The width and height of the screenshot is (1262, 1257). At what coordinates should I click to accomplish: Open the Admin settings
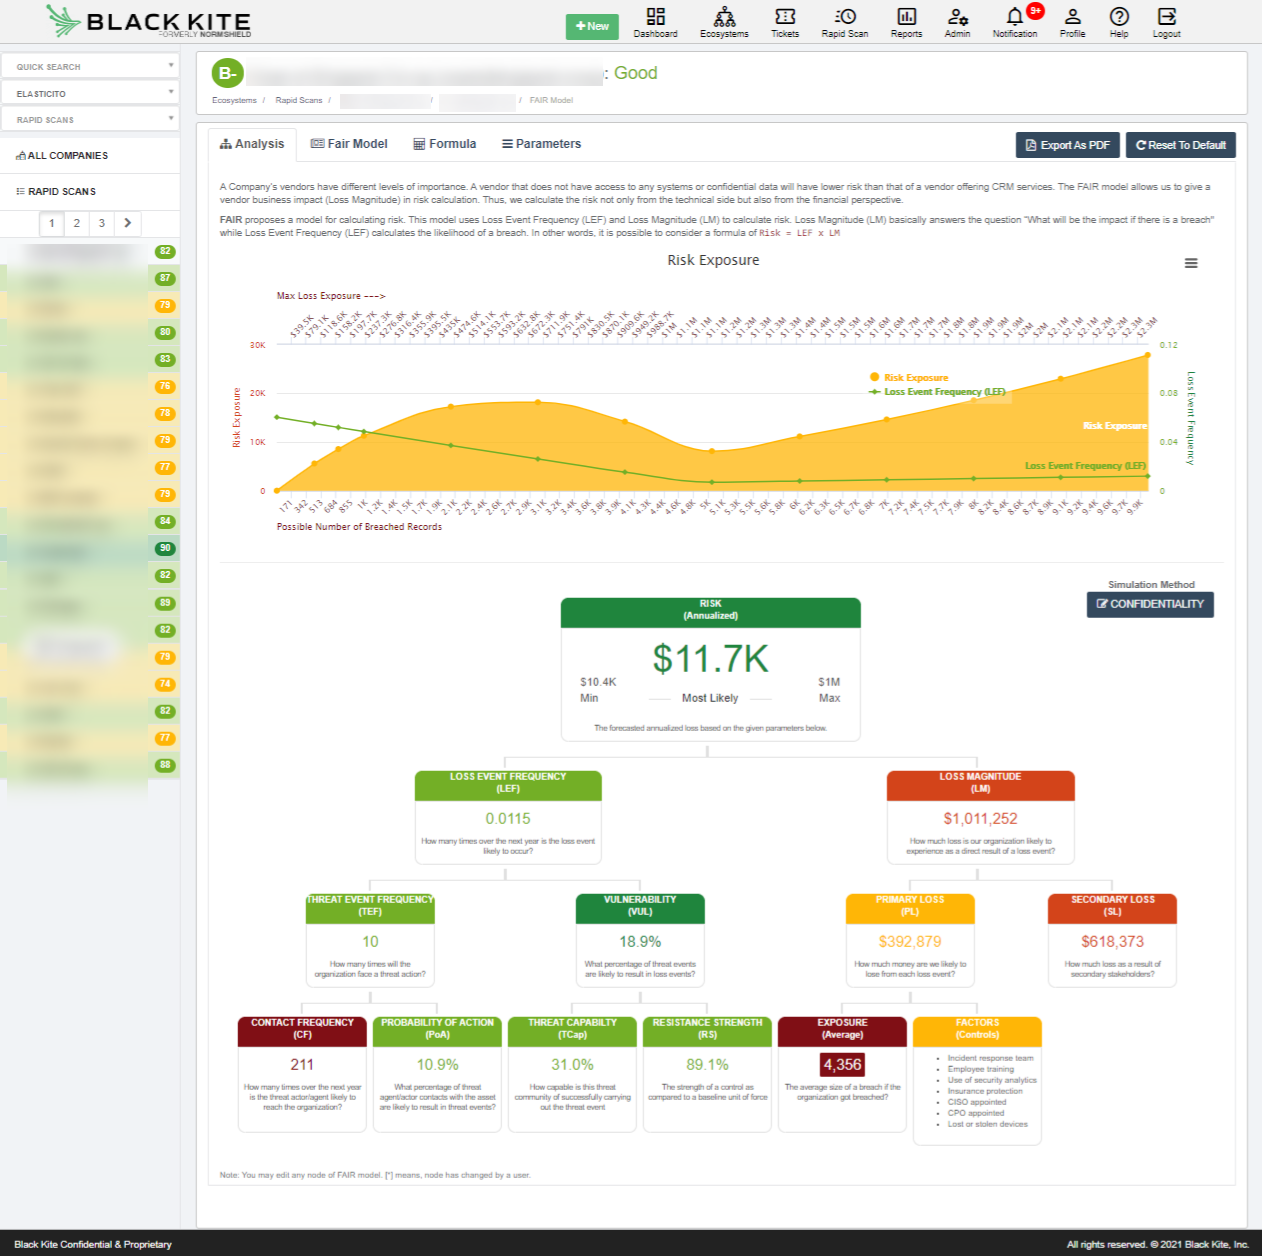[x=957, y=22]
